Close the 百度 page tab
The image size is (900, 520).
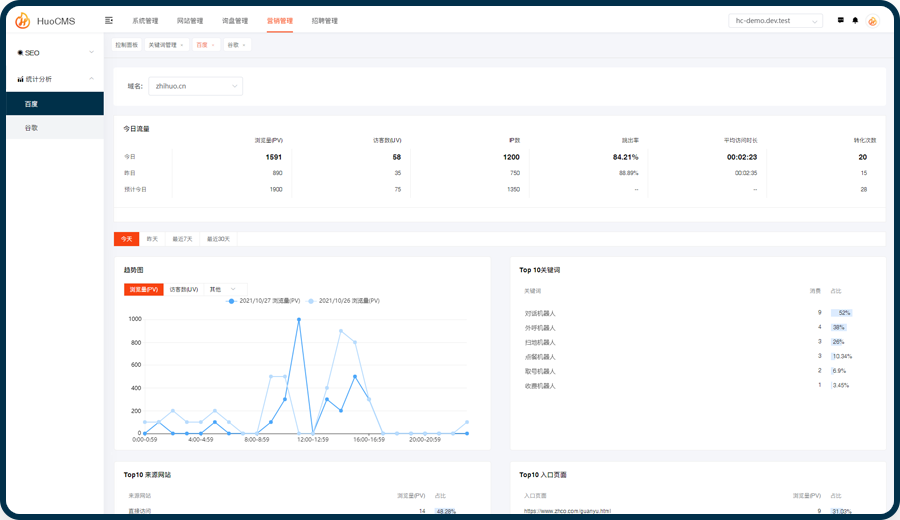click(x=213, y=45)
